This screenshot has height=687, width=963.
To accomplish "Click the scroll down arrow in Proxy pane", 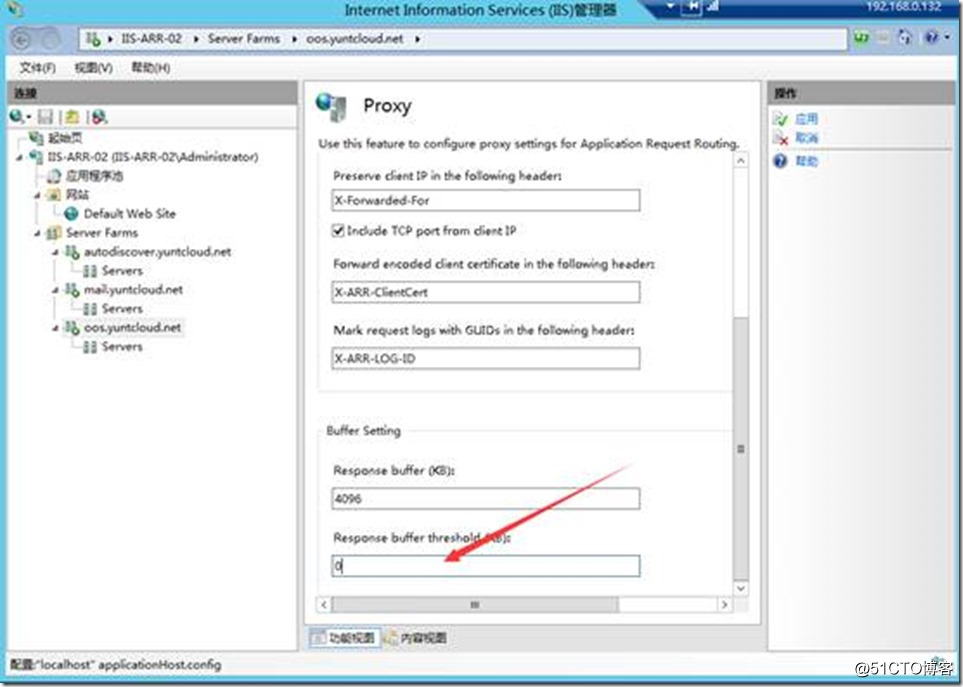I will (741, 588).
